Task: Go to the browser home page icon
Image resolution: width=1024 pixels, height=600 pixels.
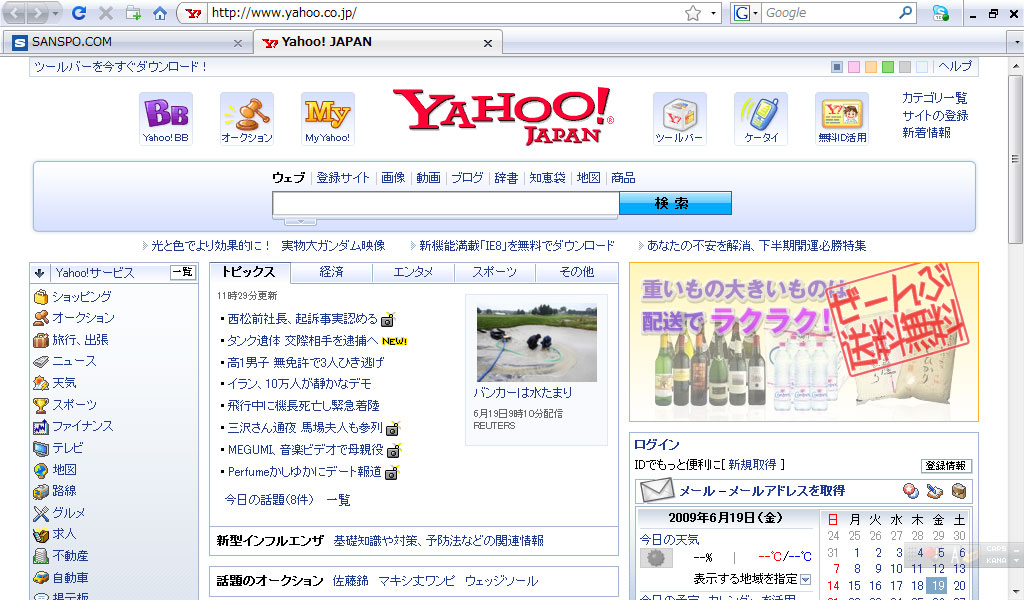Action: click(160, 13)
